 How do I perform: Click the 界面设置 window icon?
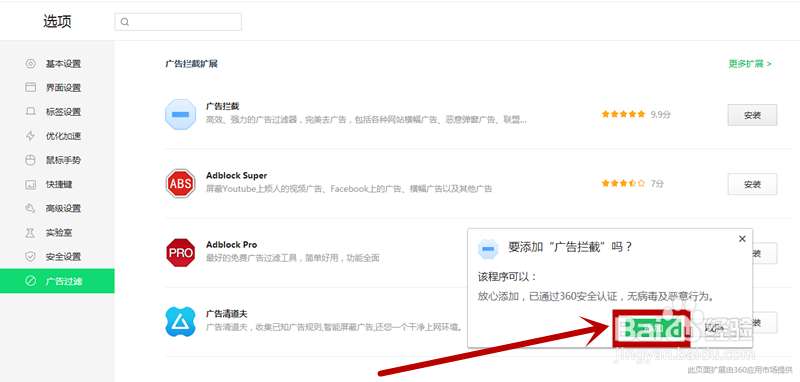[31, 87]
